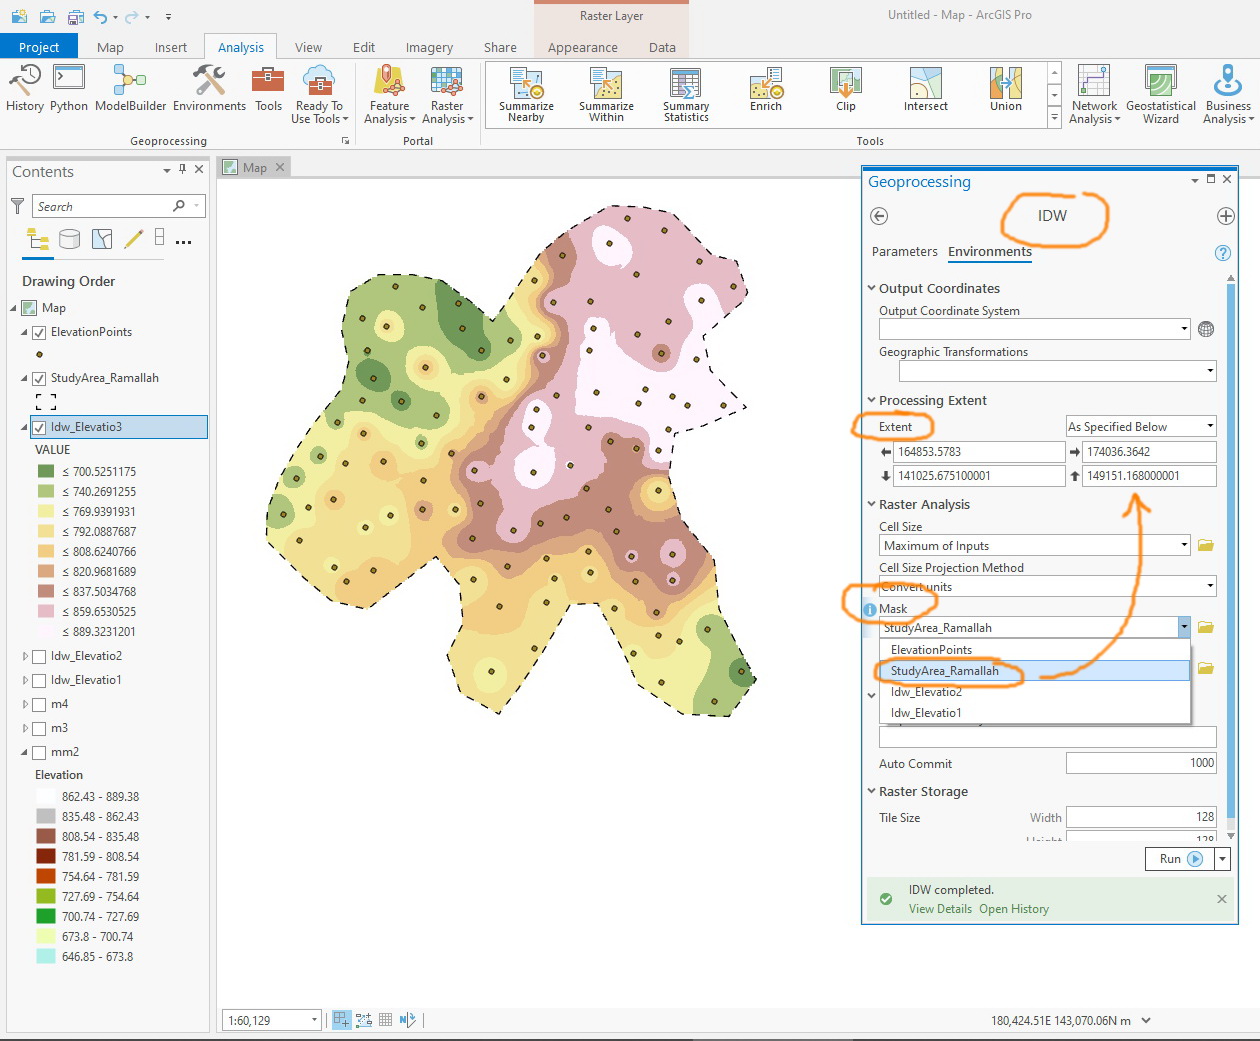The image size is (1260, 1041).
Task: Collapse the Raster Analysis section
Action: (871, 505)
